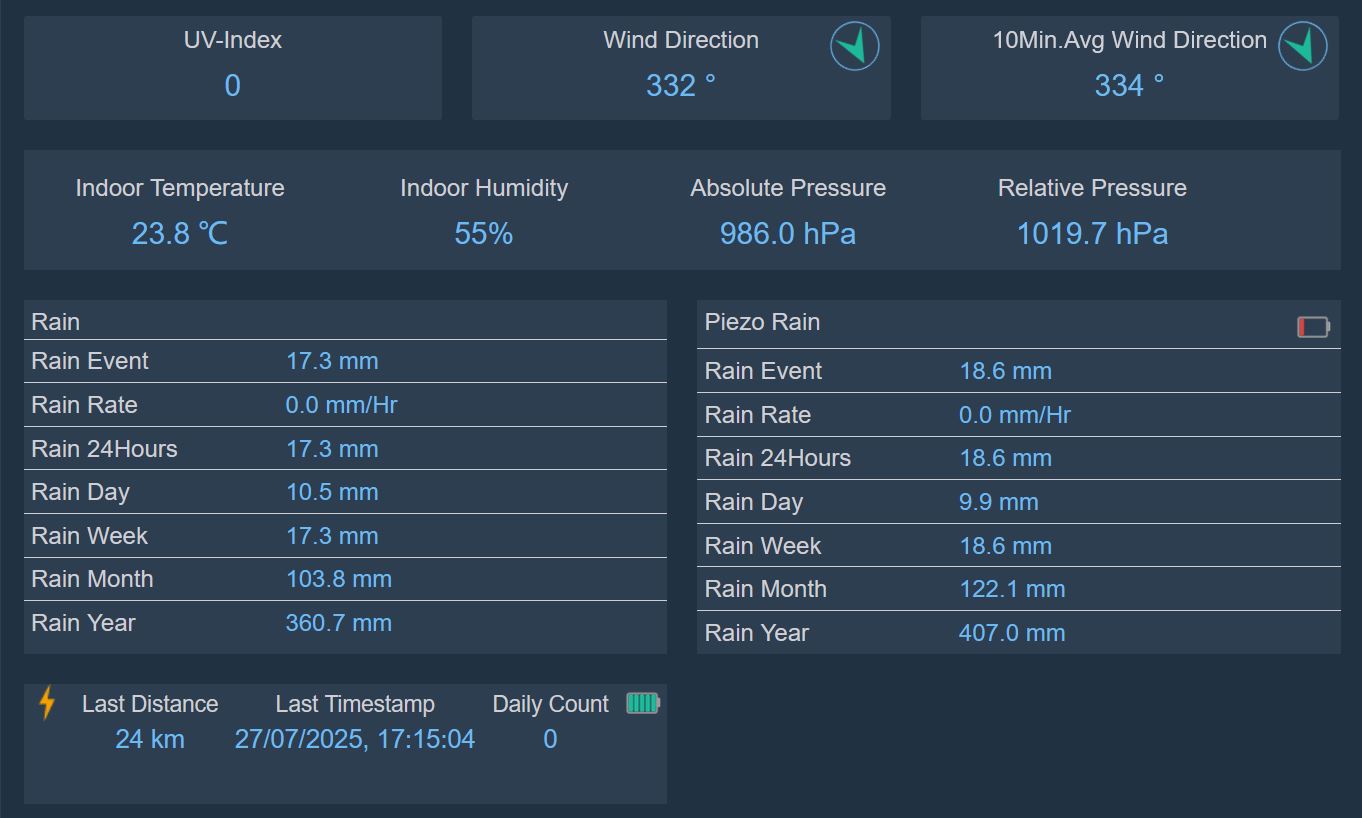The height and width of the screenshot is (818, 1362).
Task: Click the lightning sensor battery indicator icon
Action: coord(643,703)
